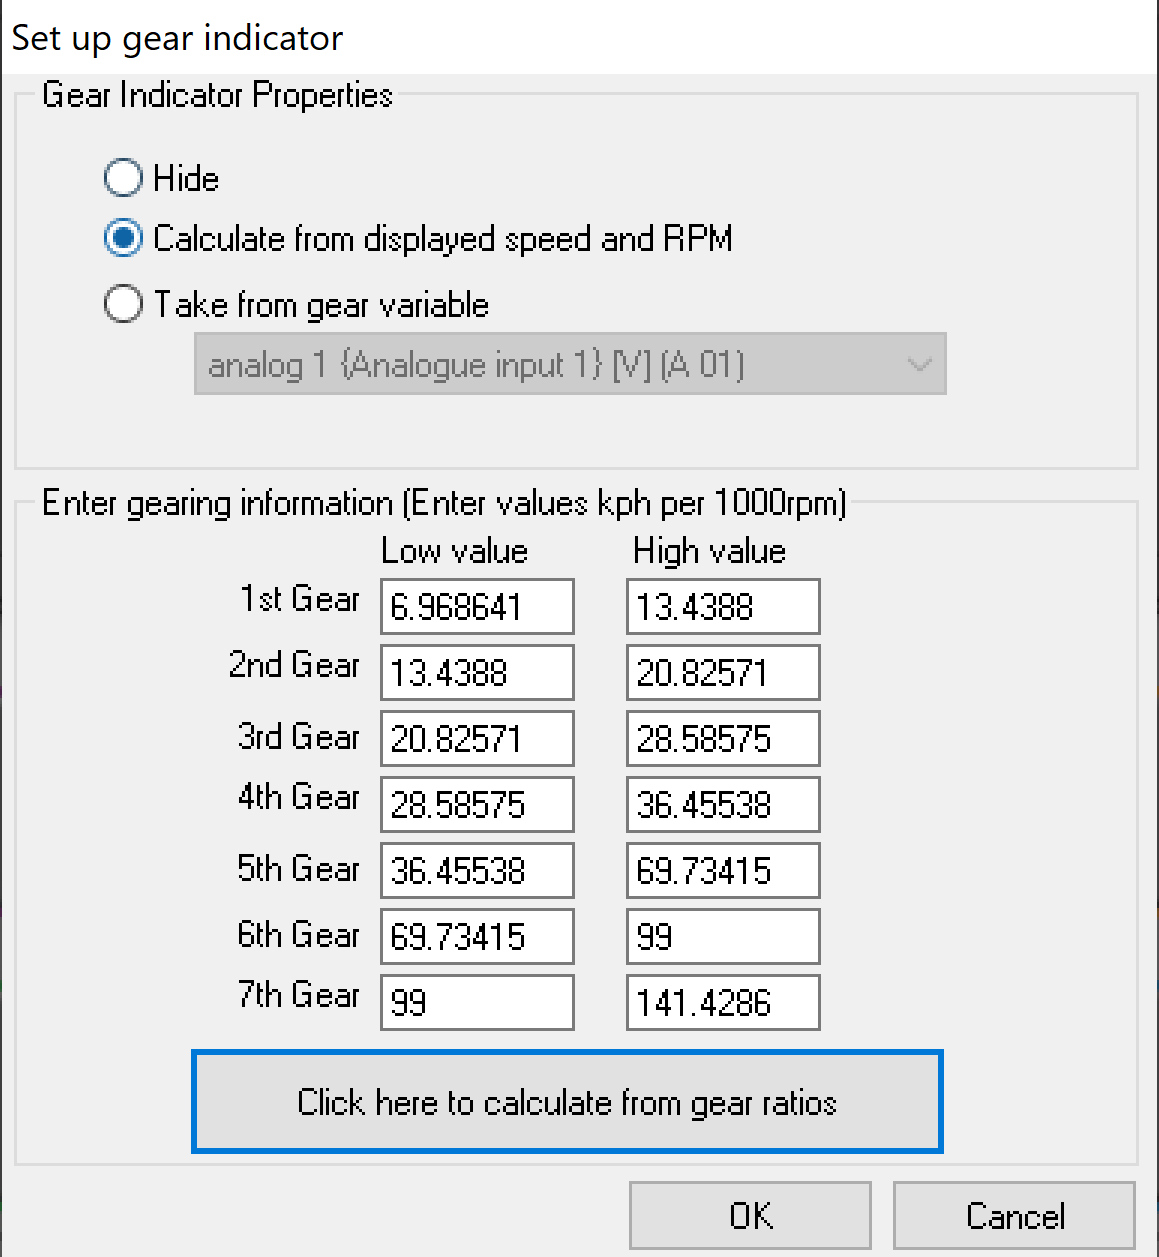The image size is (1159, 1257).
Task: Confirm the dialog with OK
Action: (750, 1216)
